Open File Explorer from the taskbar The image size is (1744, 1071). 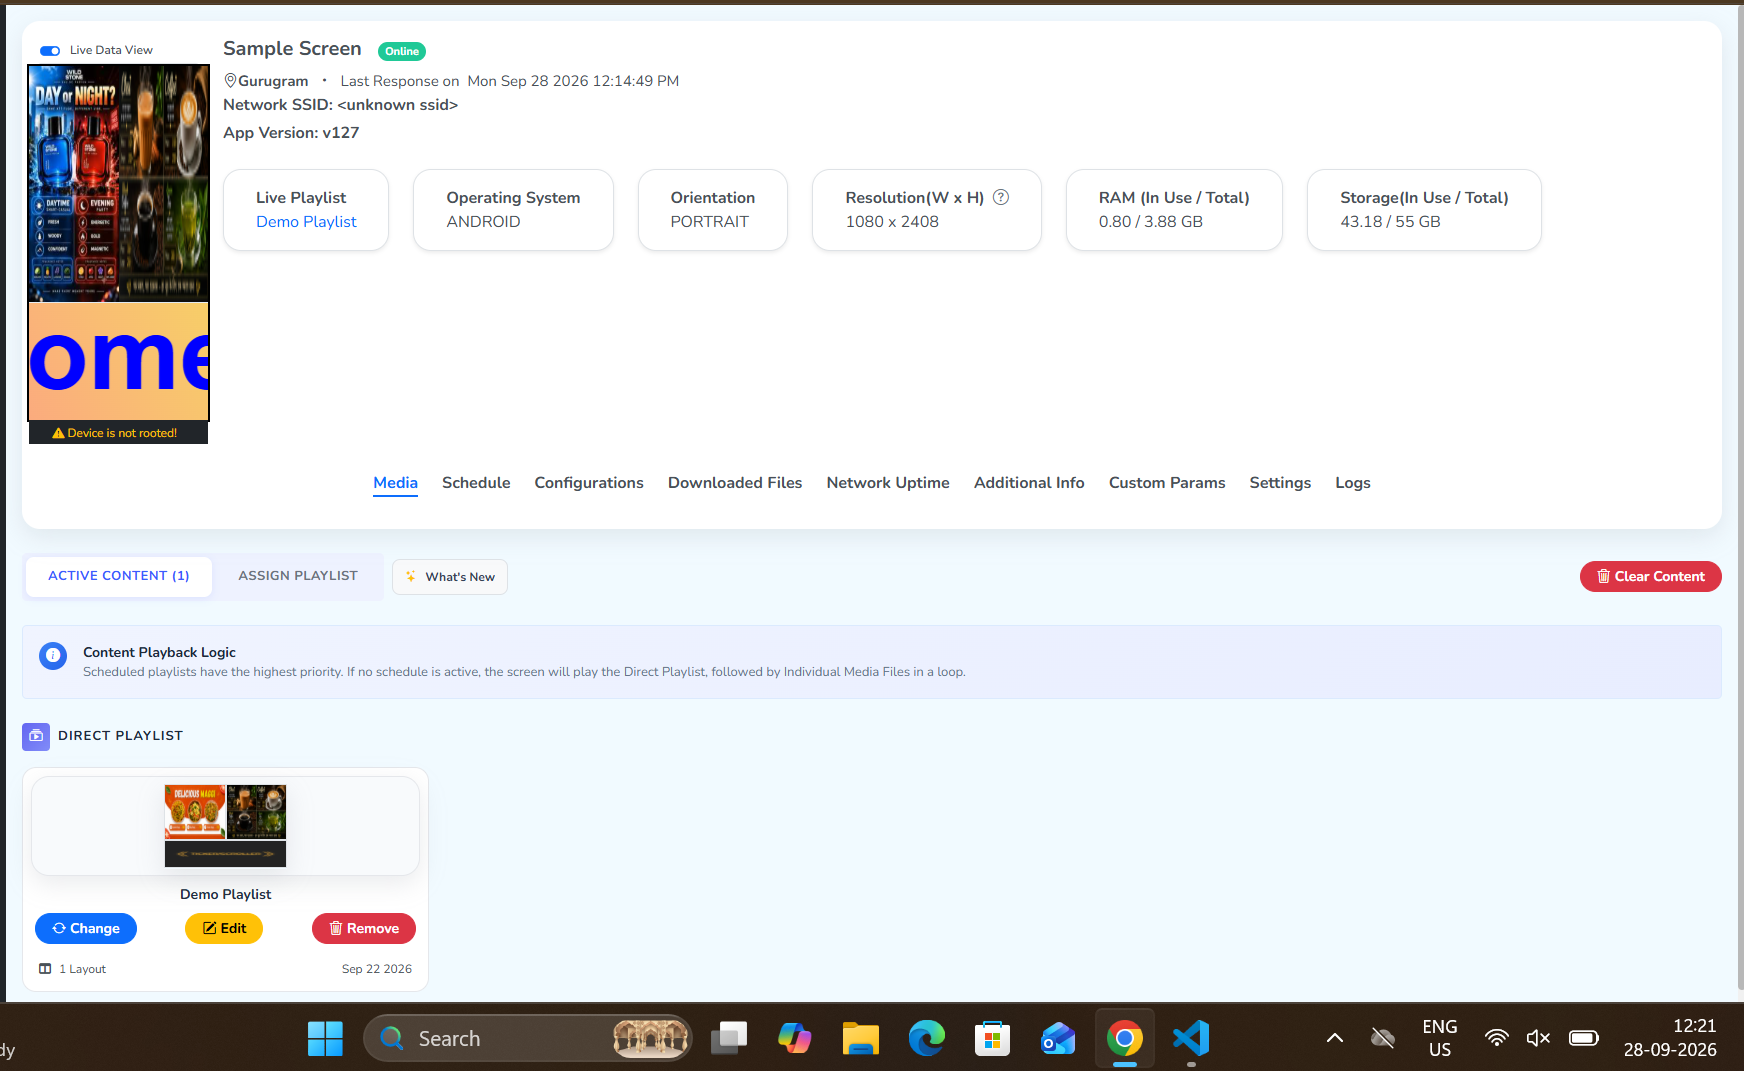(860, 1039)
